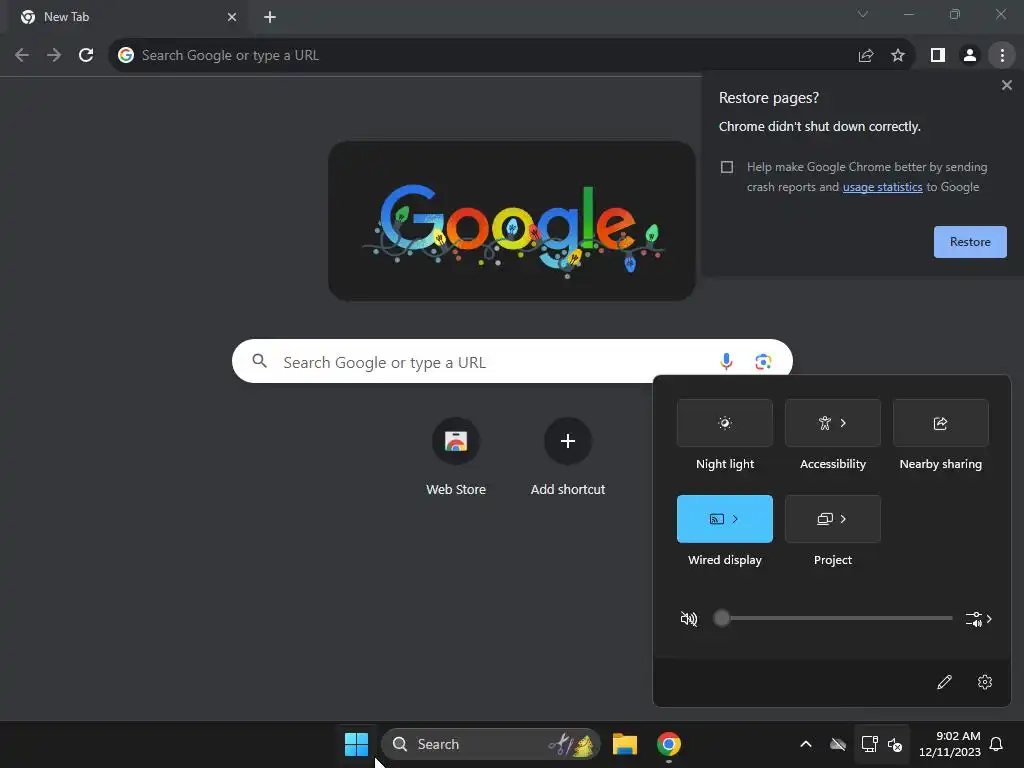Open the Windows Start menu
The image size is (1024, 768).
(x=357, y=744)
